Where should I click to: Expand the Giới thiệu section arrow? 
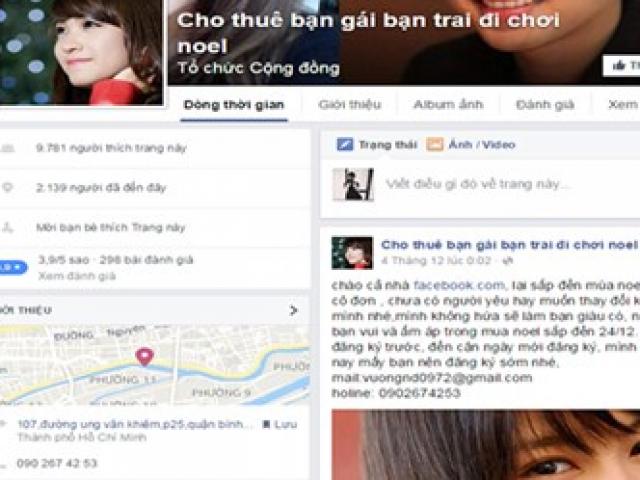293,311
